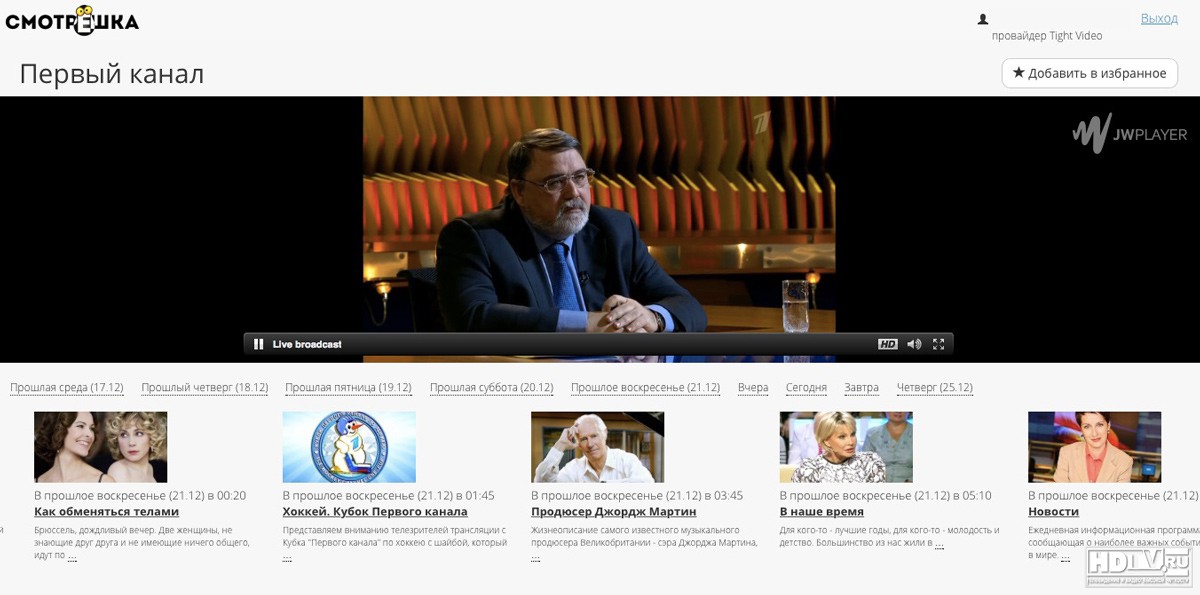This screenshot has height=595, width=1200.
Task: Open the user profile icon
Action: pos(983,19)
